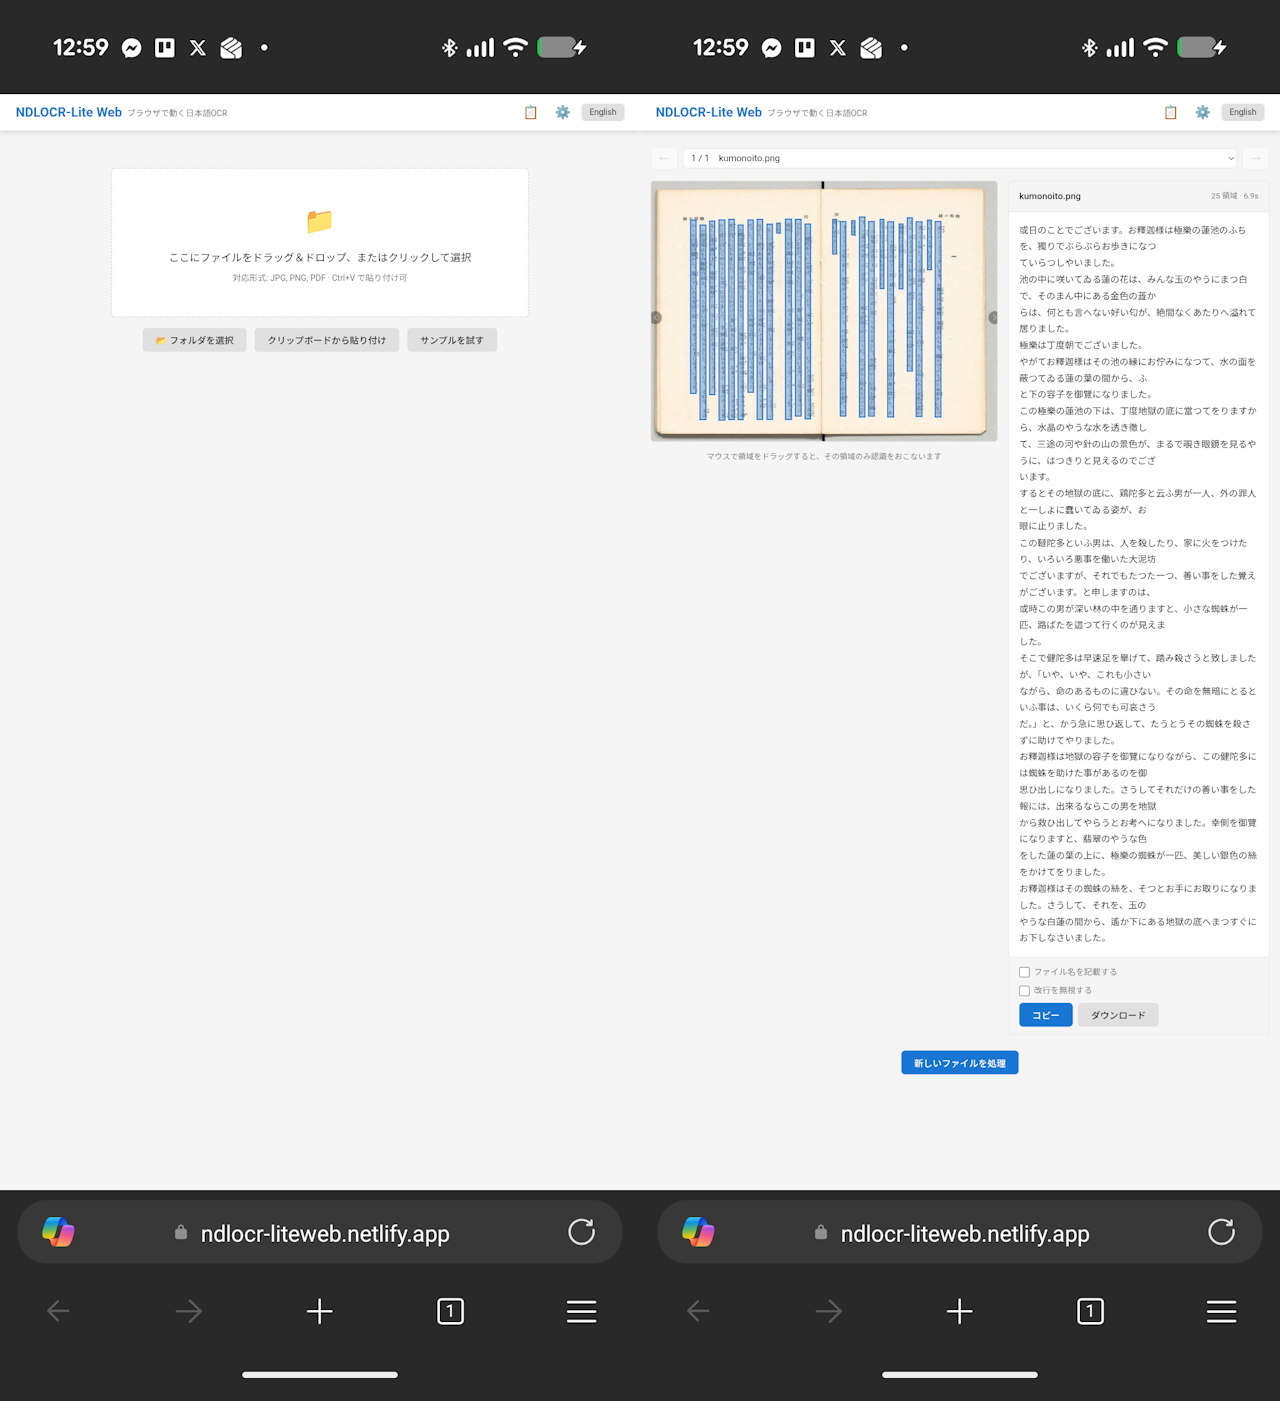The image size is (1280, 1401).
Task: Tap Trello notification icon in left status bar
Action: 165,48
